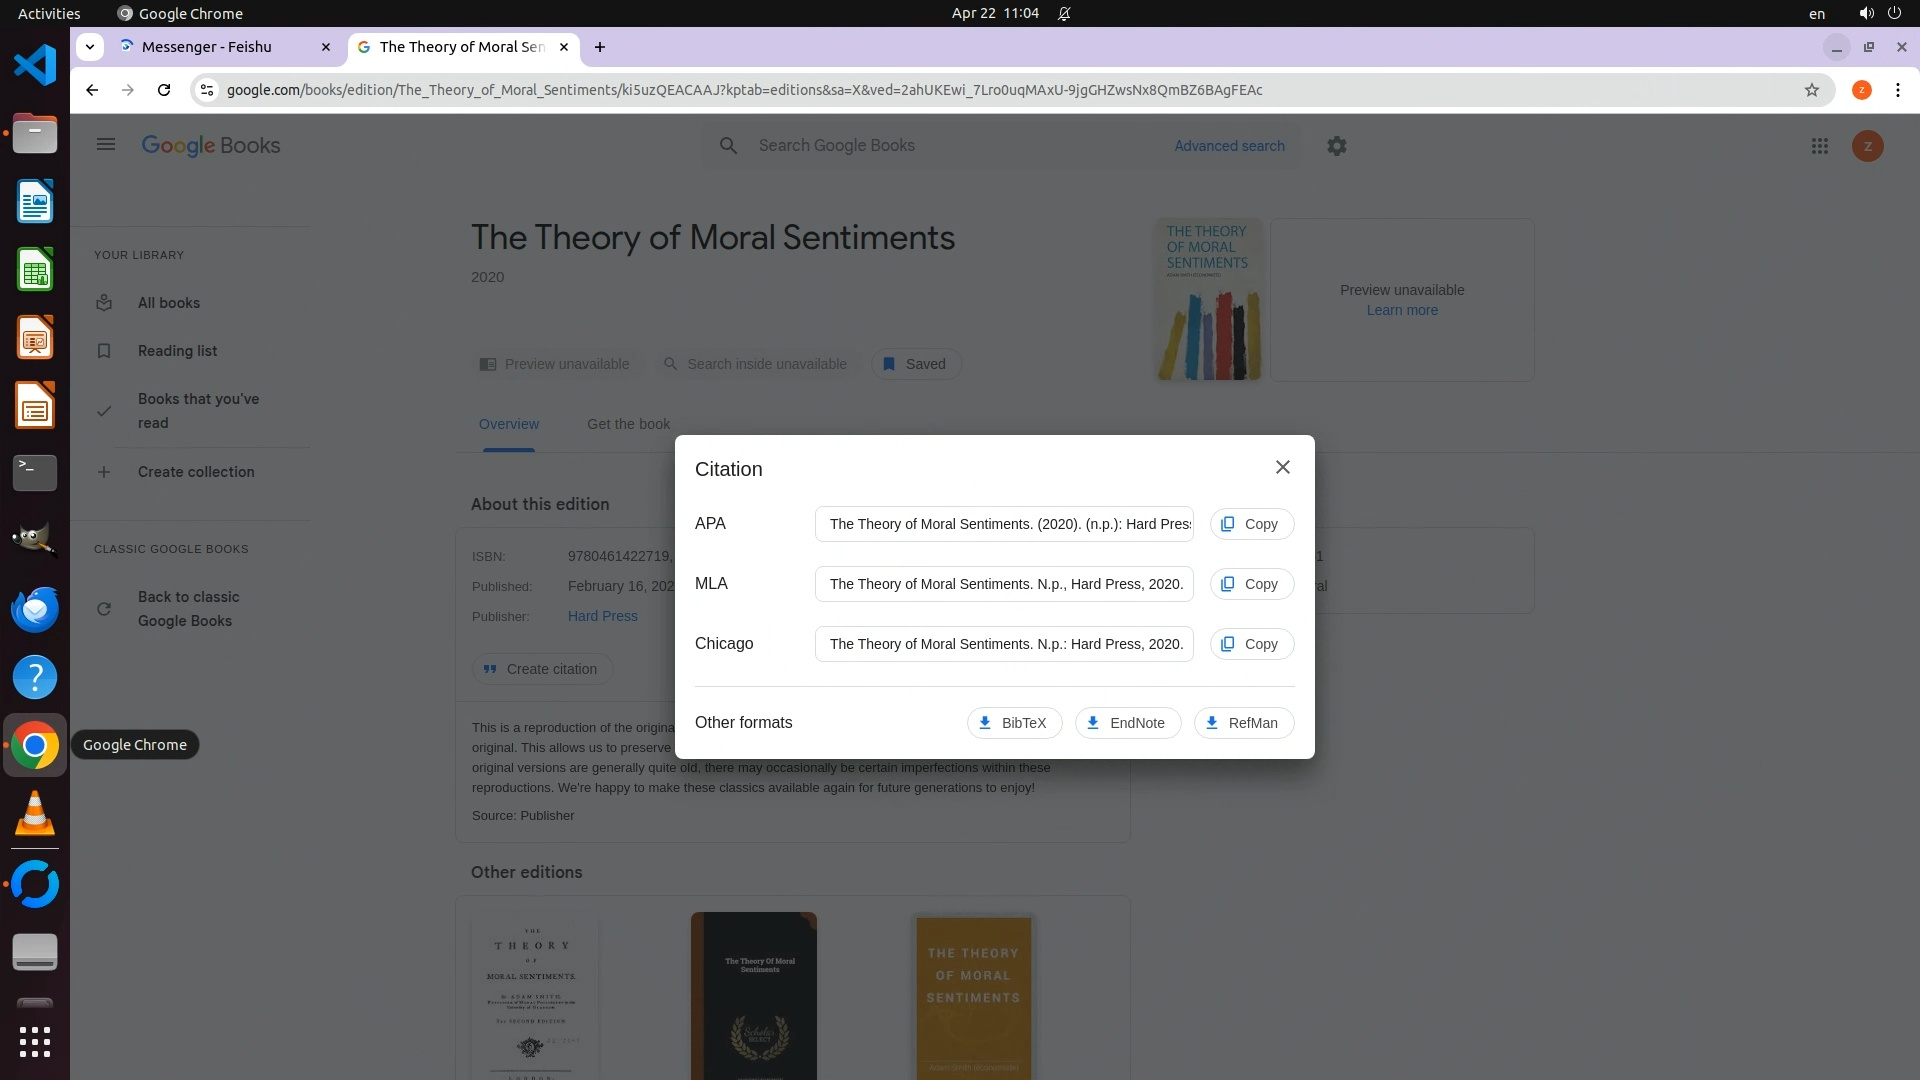
Task: Close the Citation dialog
Action: click(x=1282, y=467)
